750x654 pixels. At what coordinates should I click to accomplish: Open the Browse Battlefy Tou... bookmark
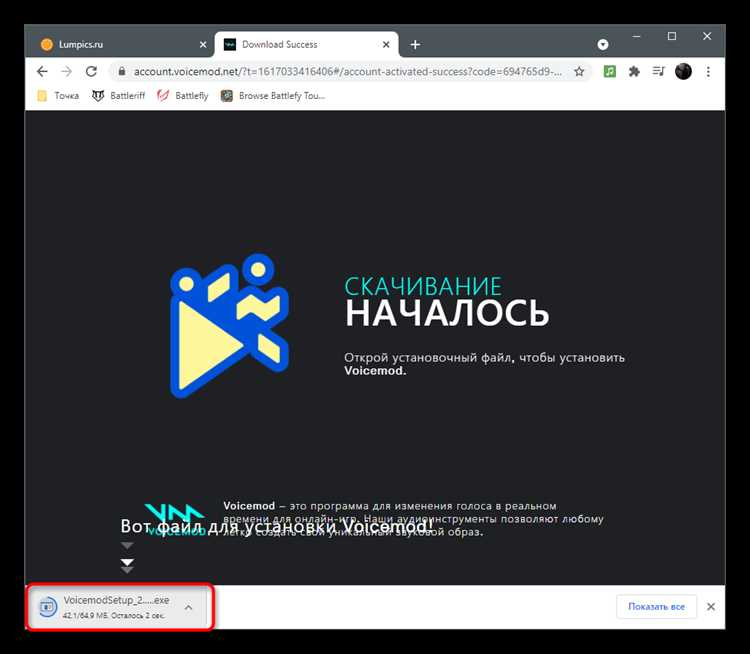[x=273, y=96]
